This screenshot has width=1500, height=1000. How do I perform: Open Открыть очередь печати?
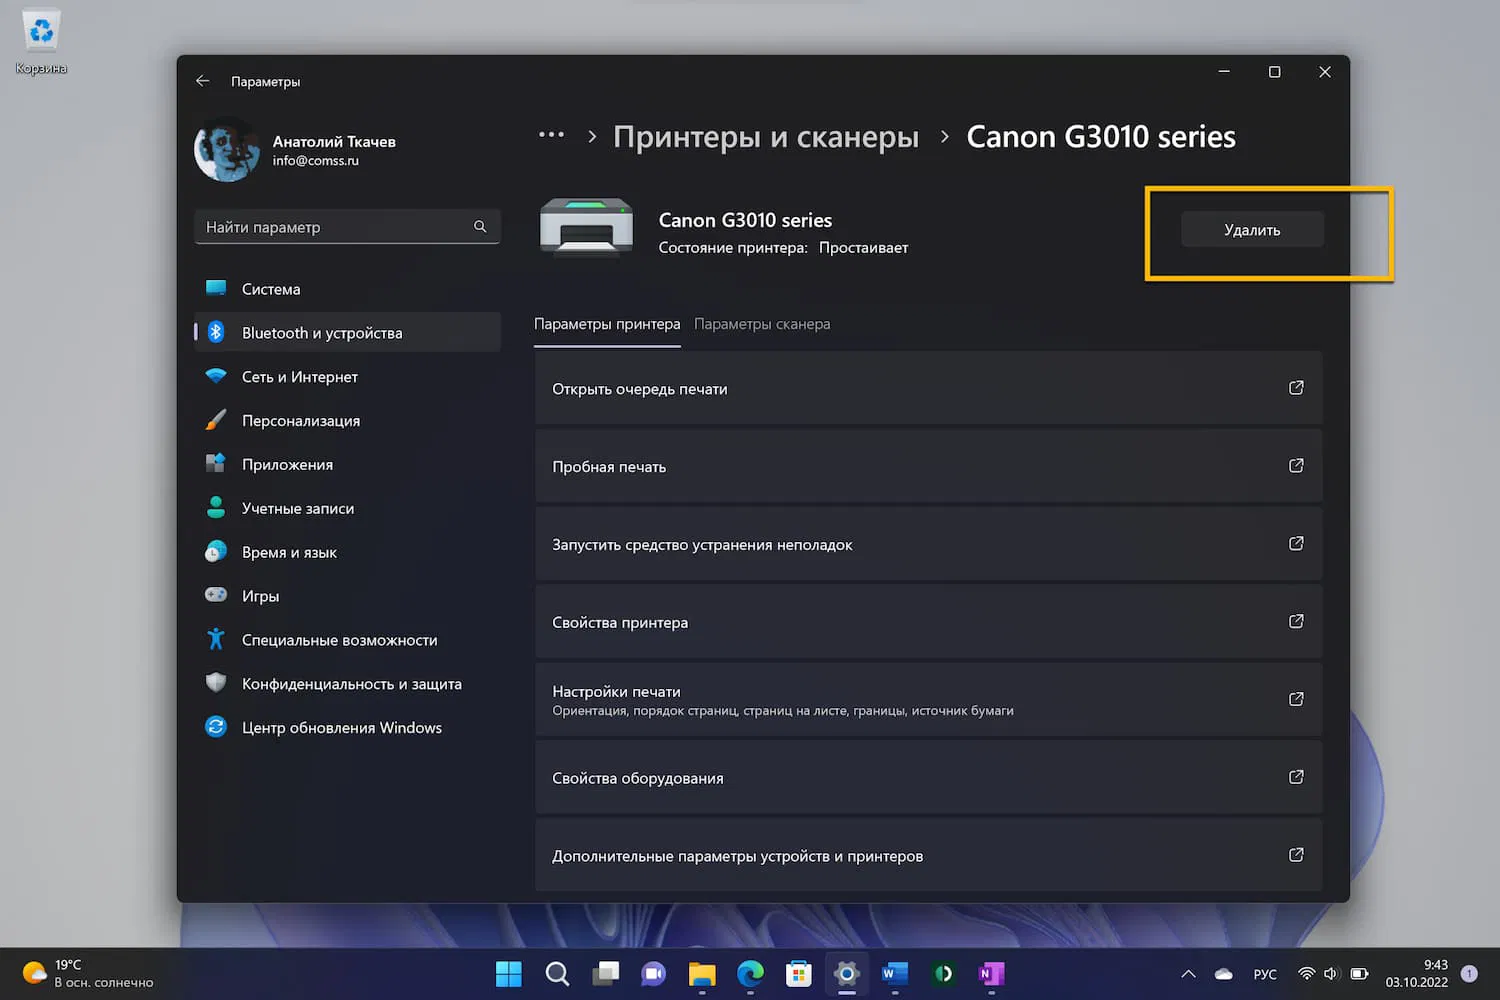[929, 388]
